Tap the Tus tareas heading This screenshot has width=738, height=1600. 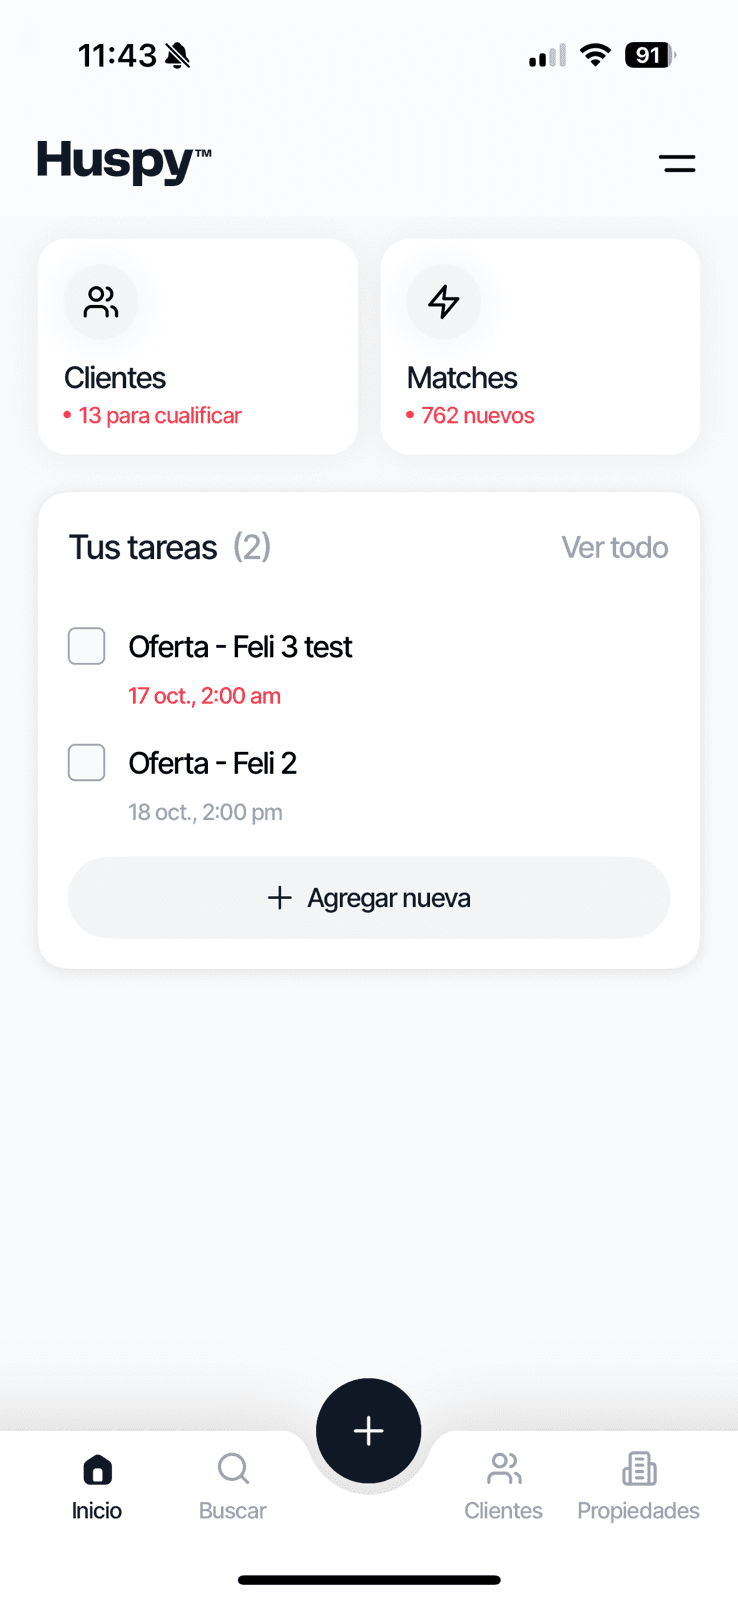tap(143, 548)
